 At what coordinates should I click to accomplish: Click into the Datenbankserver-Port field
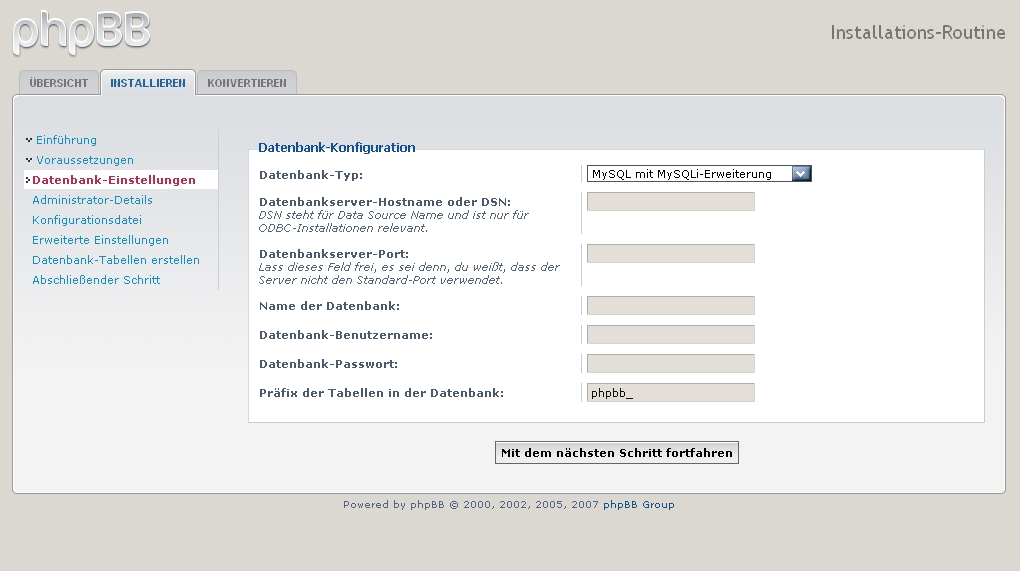[670, 254]
